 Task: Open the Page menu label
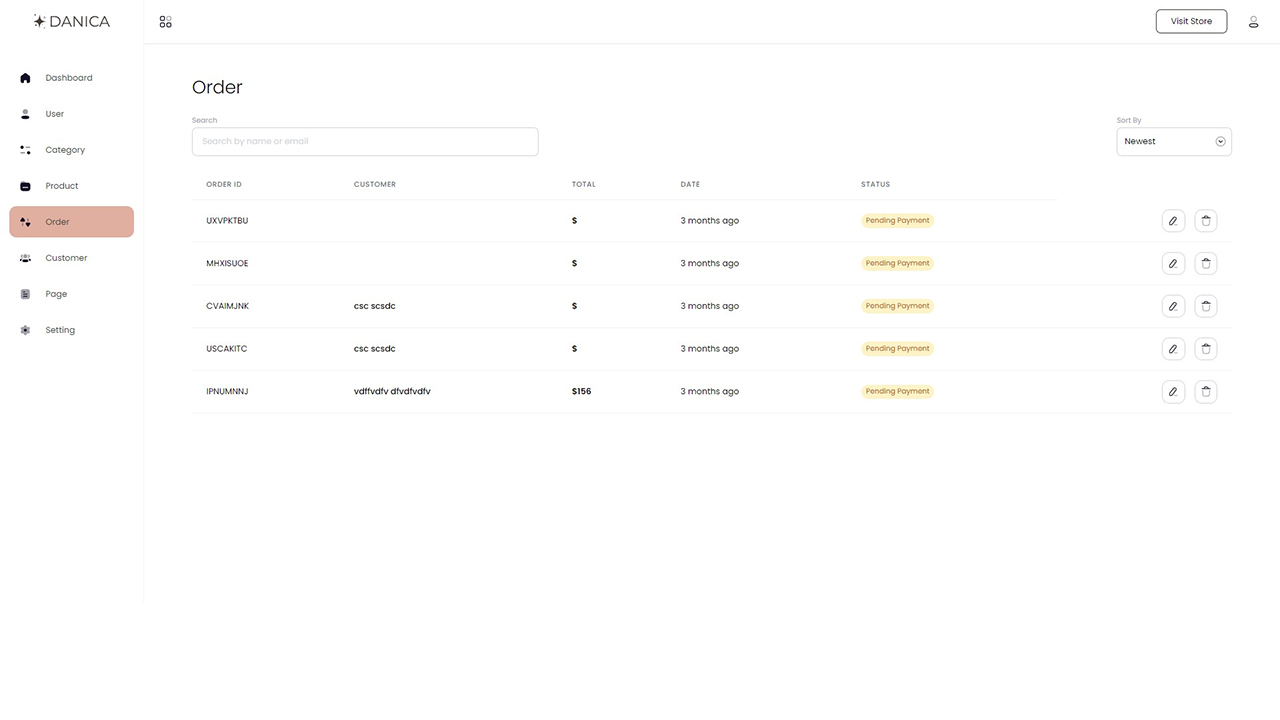pyautogui.click(x=56, y=294)
